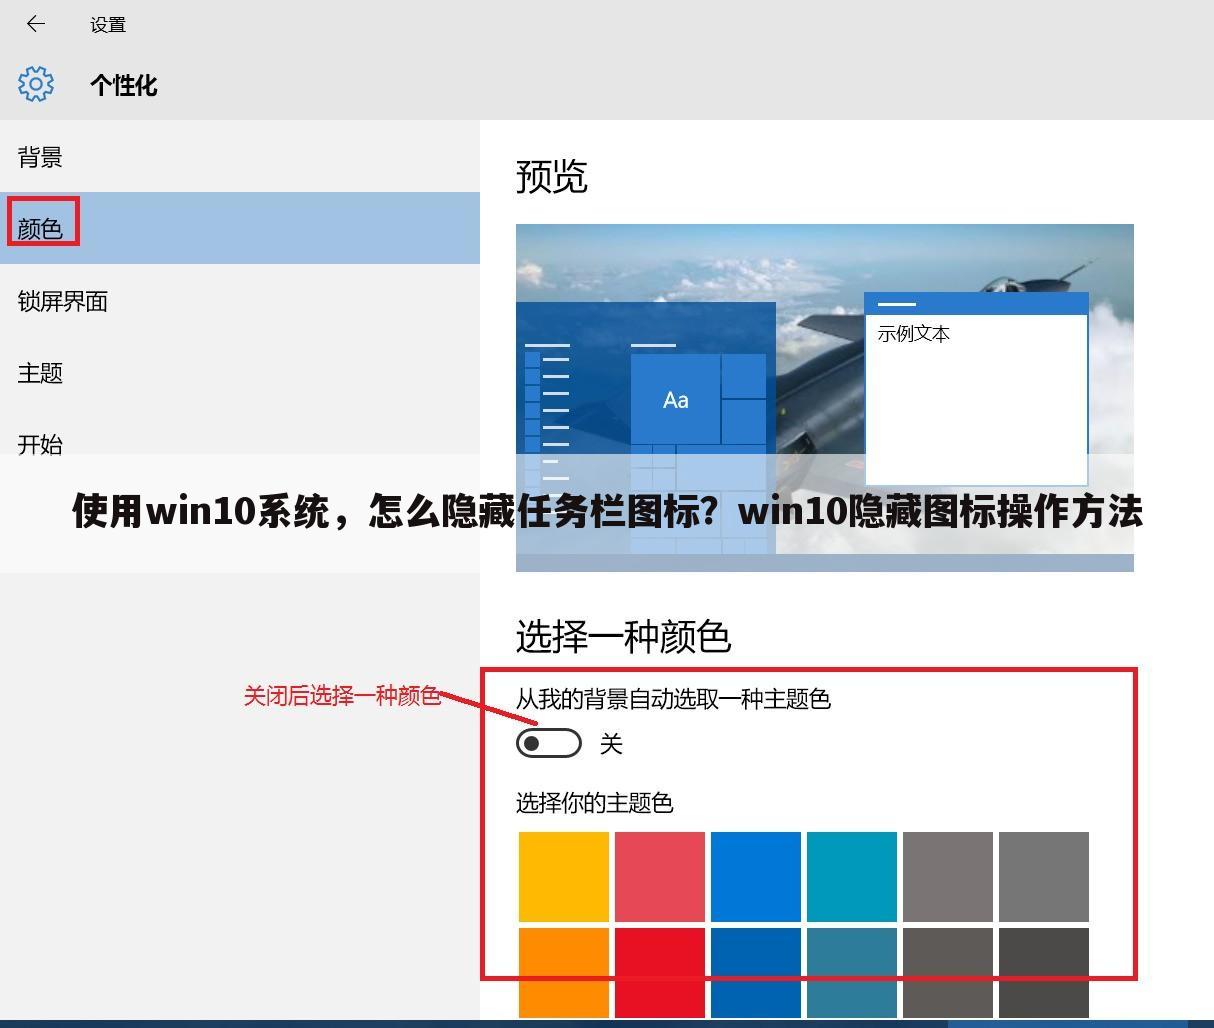Toggle automatic accent color from background
1214x1028 pixels.
click(x=549, y=743)
